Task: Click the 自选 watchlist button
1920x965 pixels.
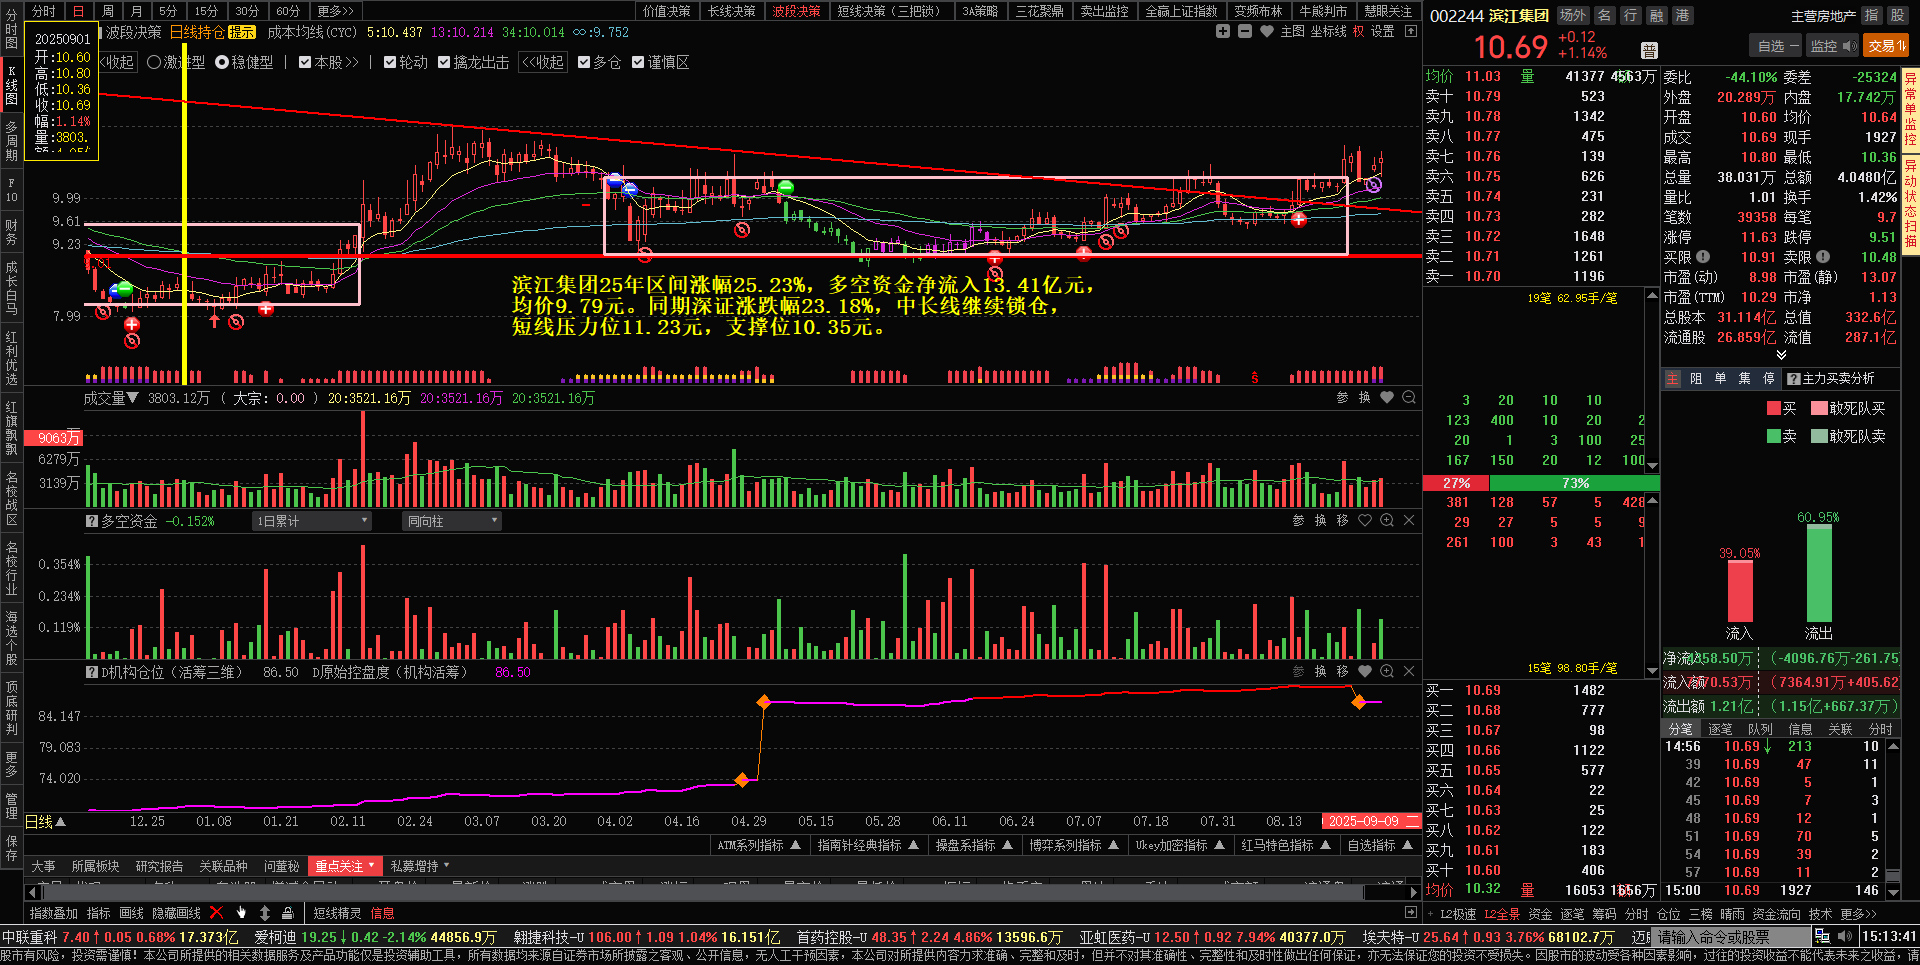Action: (x=1776, y=45)
